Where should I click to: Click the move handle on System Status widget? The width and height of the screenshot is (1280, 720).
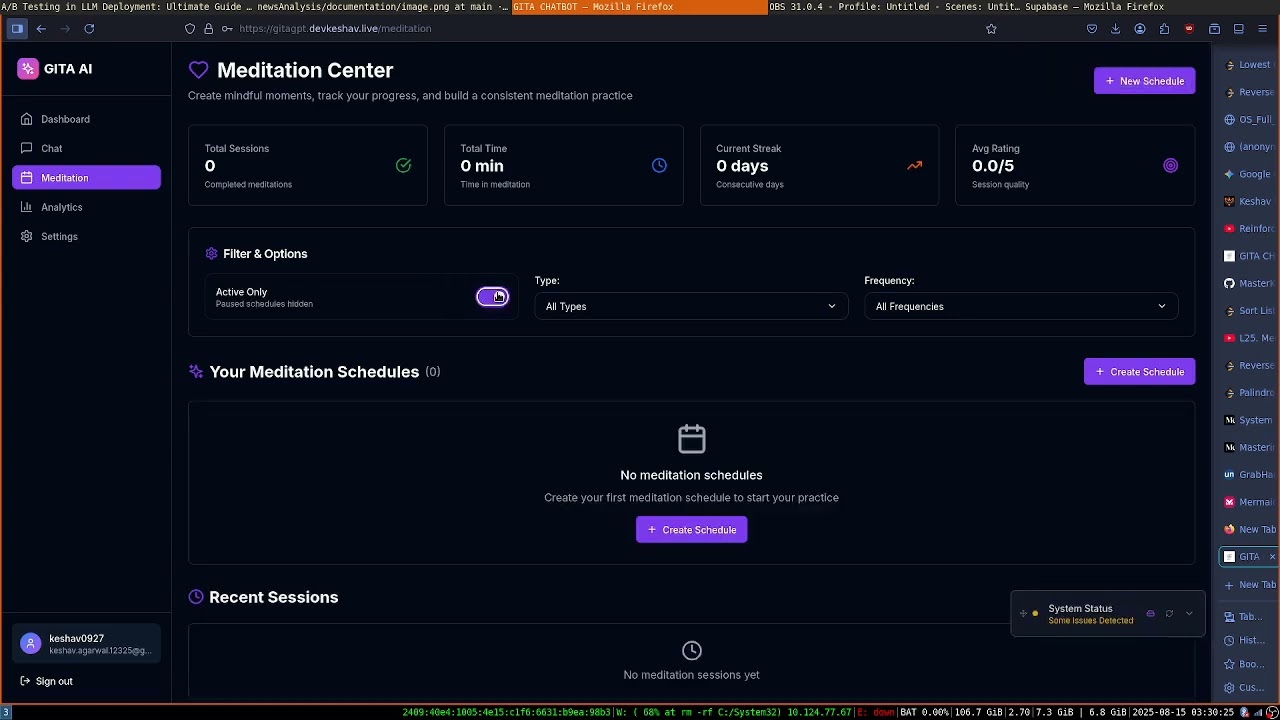(1023, 613)
